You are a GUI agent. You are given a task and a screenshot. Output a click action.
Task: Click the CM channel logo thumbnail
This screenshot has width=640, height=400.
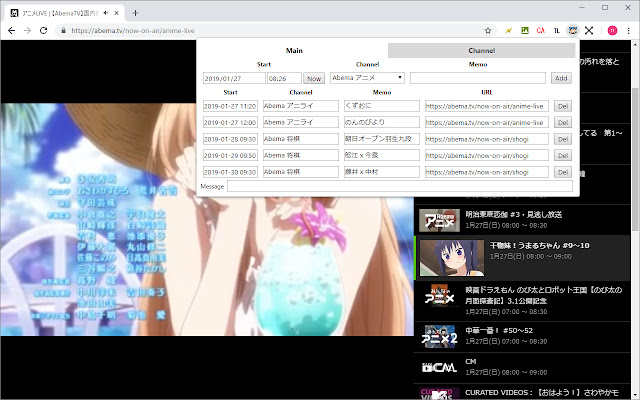click(439, 368)
